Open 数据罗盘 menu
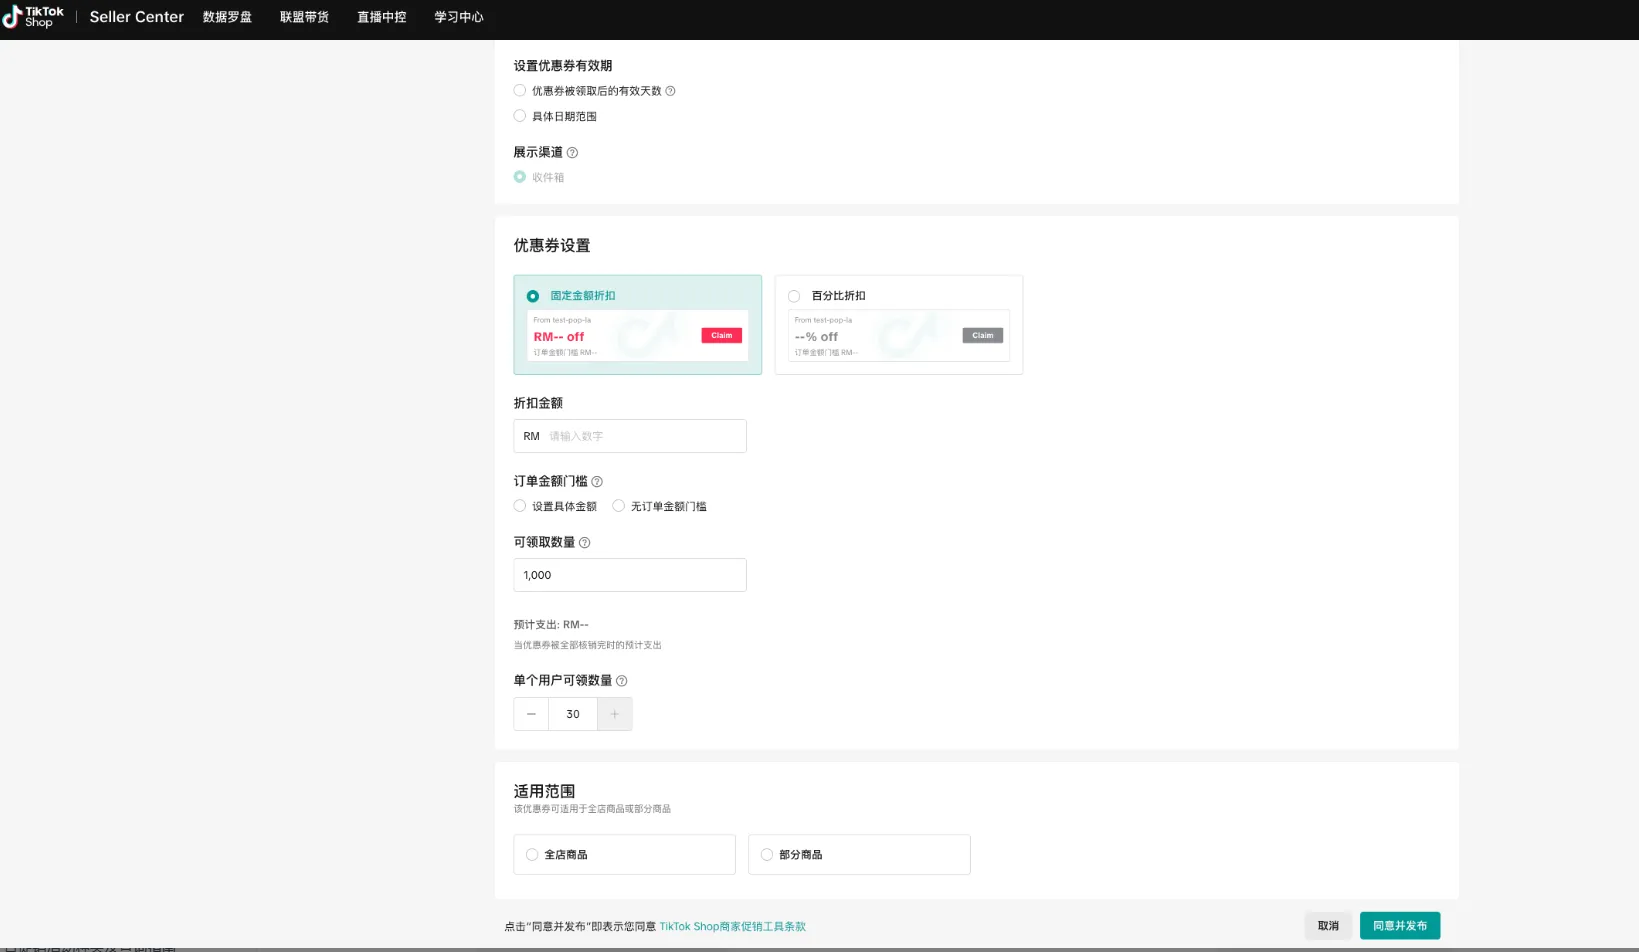Image resolution: width=1639 pixels, height=952 pixels. tap(228, 17)
